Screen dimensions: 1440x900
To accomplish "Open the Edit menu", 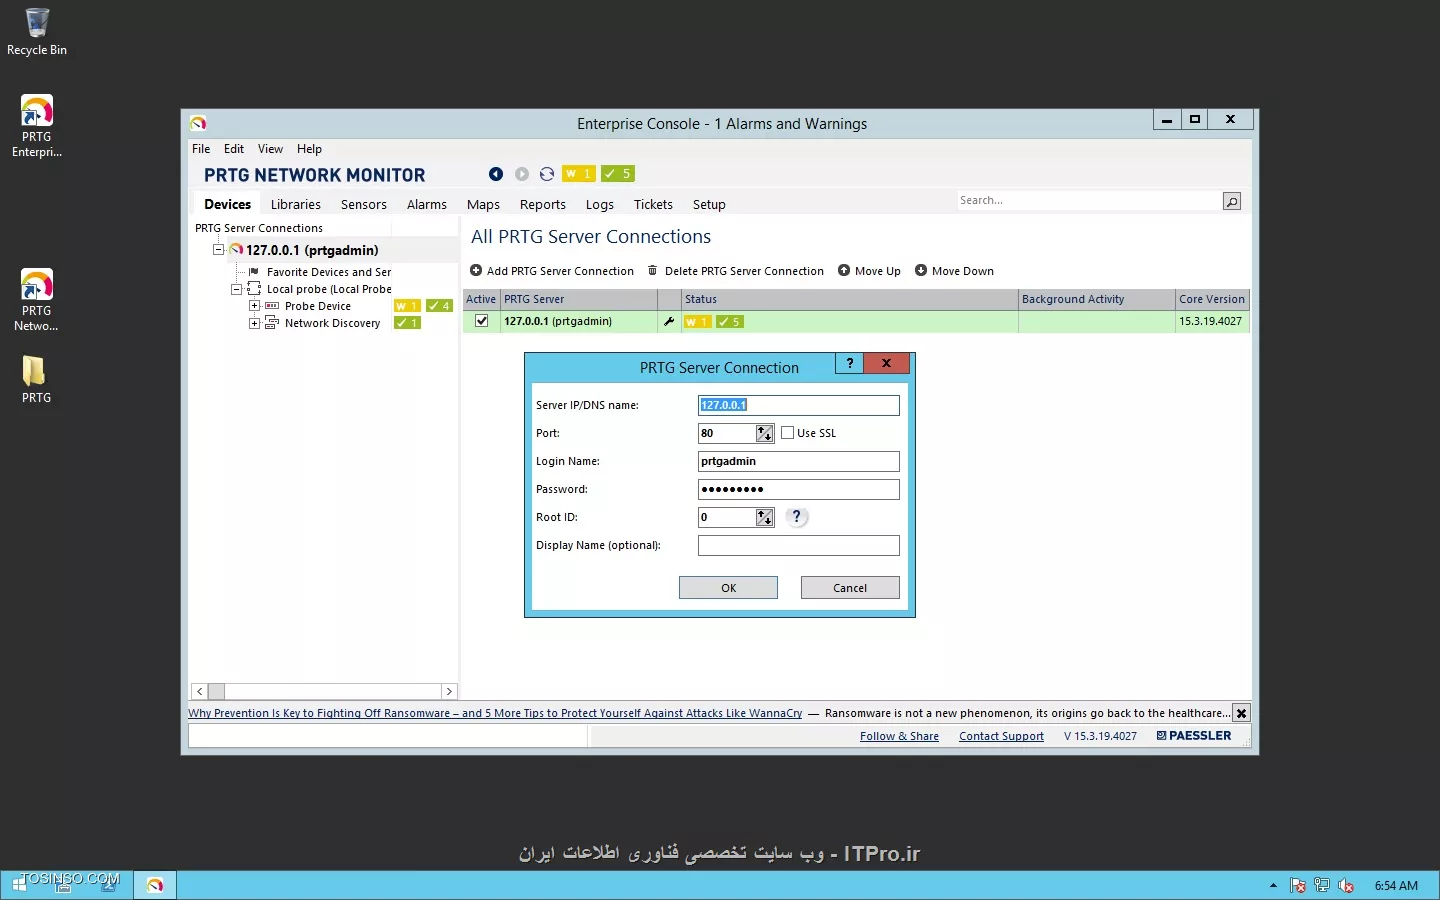I will pyautogui.click(x=234, y=149).
